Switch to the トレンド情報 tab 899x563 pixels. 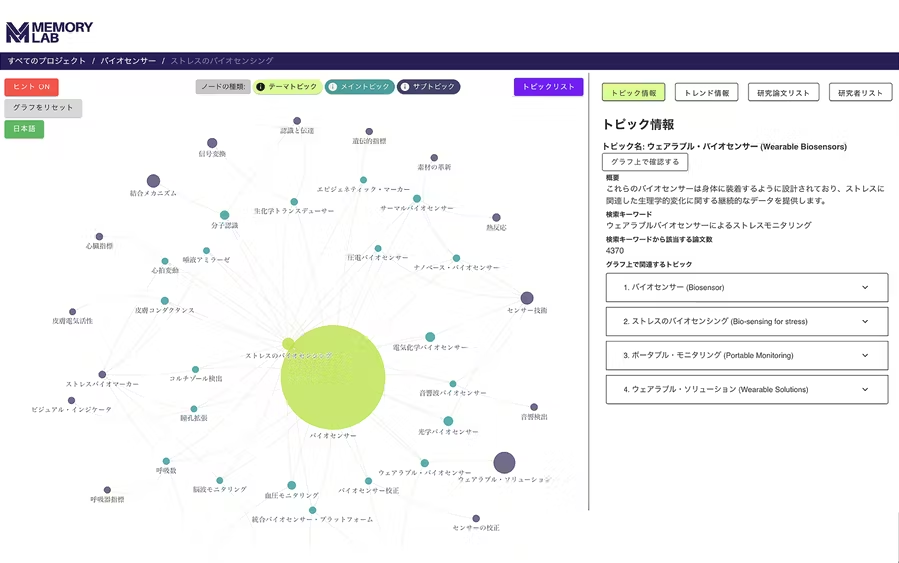click(x=706, y=93)
